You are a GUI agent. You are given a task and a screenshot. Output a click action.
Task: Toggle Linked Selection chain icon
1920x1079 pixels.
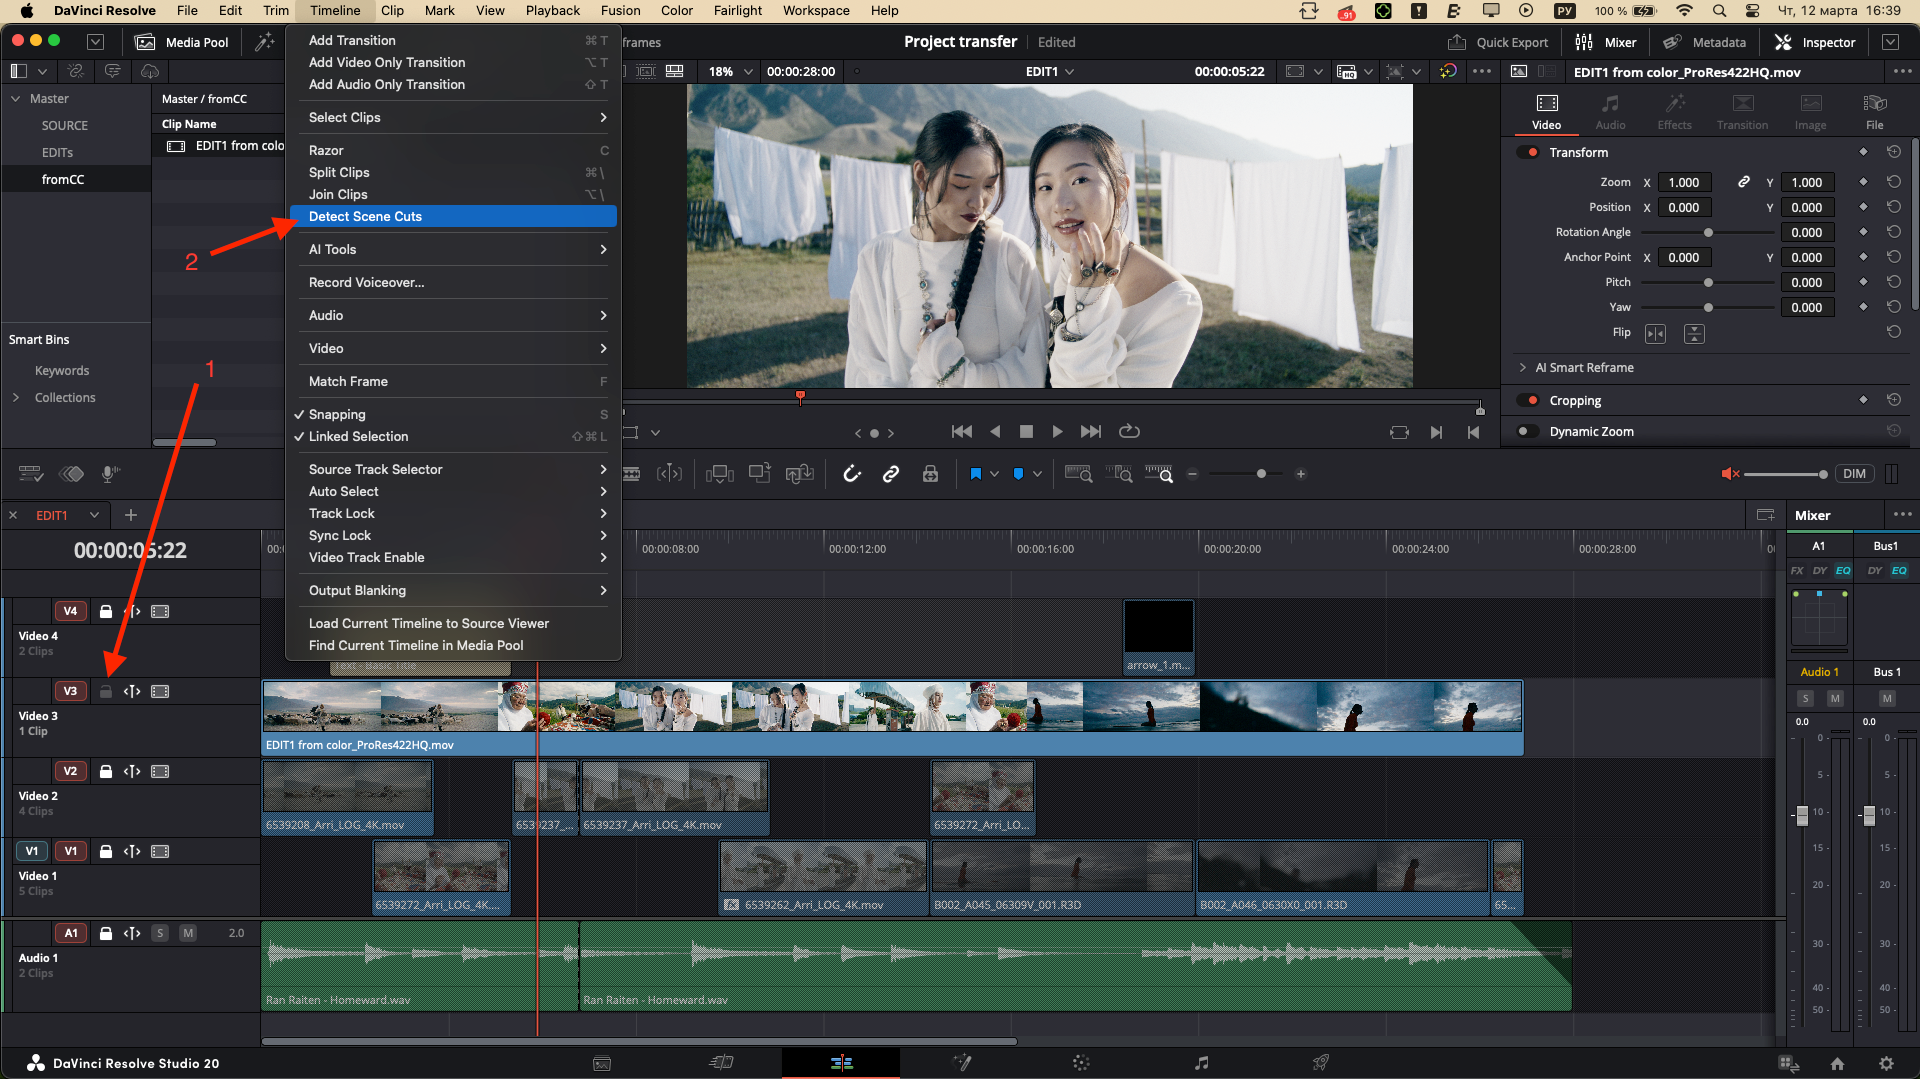pos(891,474)
